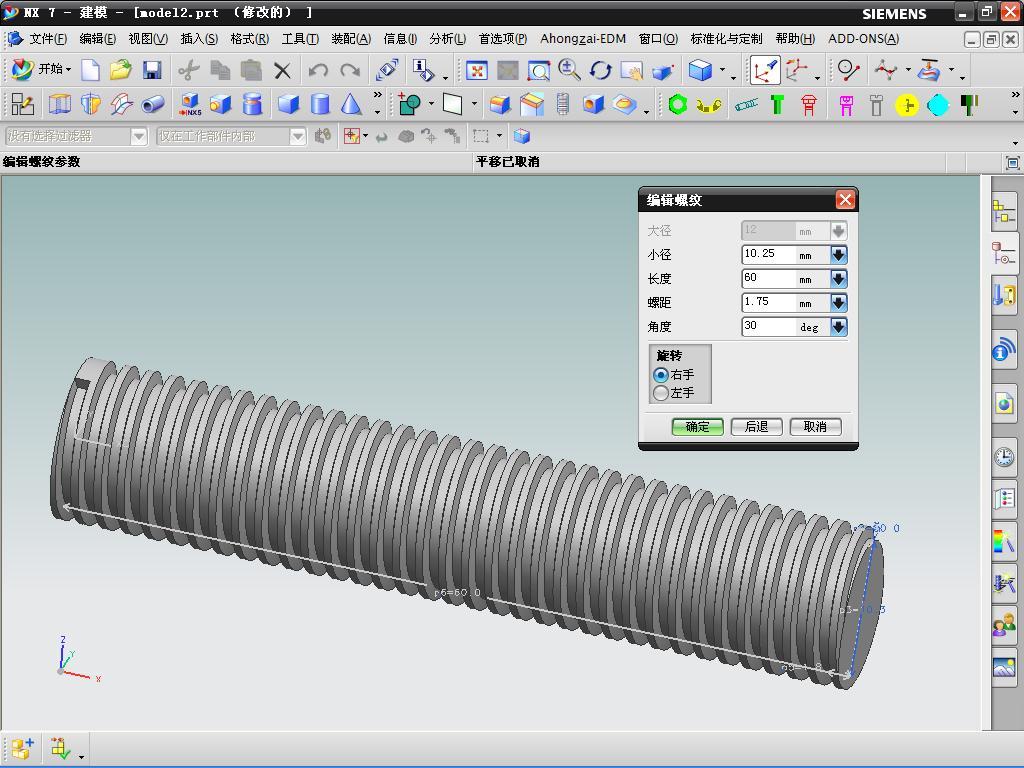Open the 长度 parameter dropdown arrow

click(839, 279)
